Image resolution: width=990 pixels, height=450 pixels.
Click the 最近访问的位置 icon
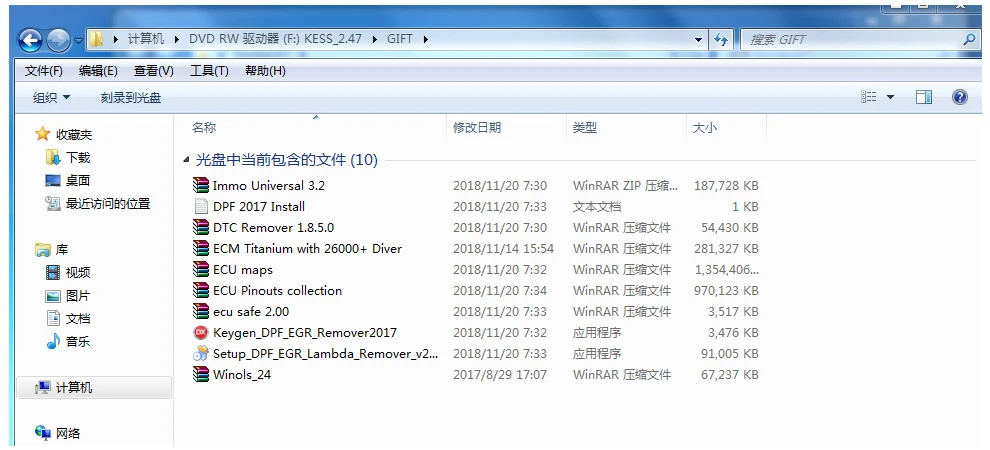53,203
